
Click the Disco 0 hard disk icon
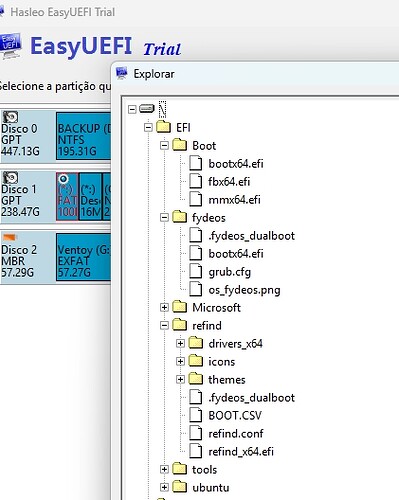11,117
